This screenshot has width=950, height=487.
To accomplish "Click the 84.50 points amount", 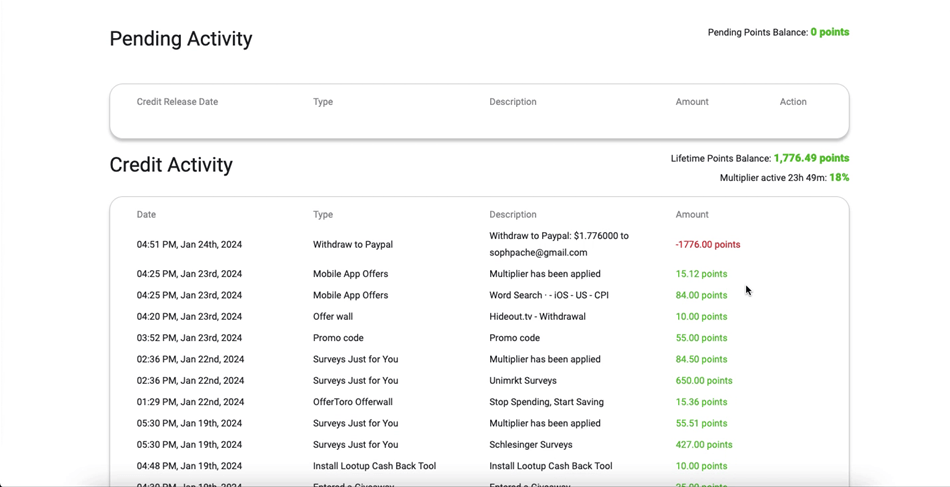I will (701, 359).
